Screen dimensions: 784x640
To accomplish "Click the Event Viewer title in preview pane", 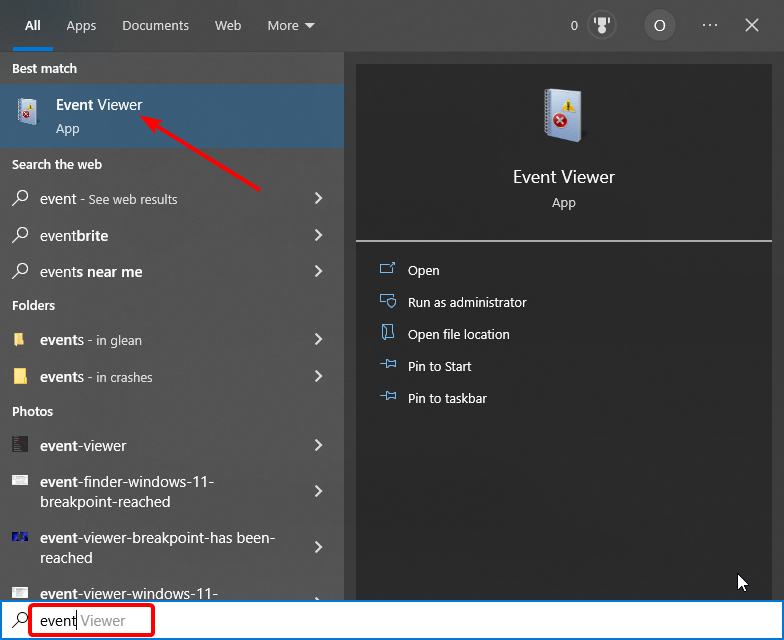I will [564, 177].
